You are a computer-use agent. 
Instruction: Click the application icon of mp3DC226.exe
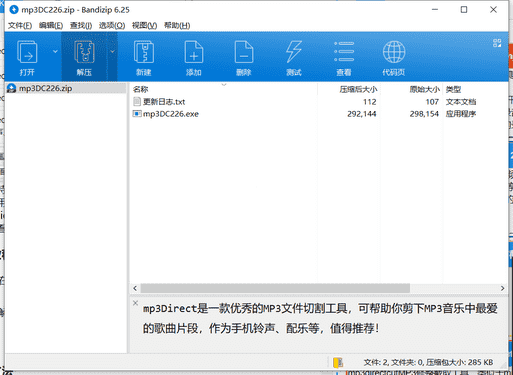137,114
